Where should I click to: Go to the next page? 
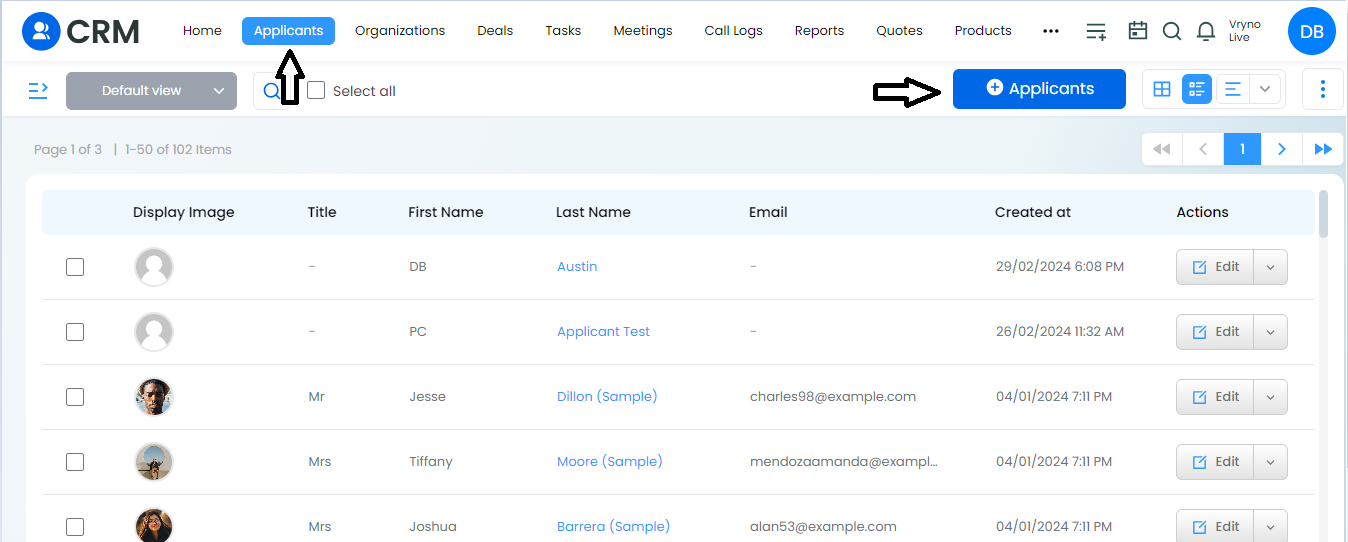click(x=1282, y=149)
